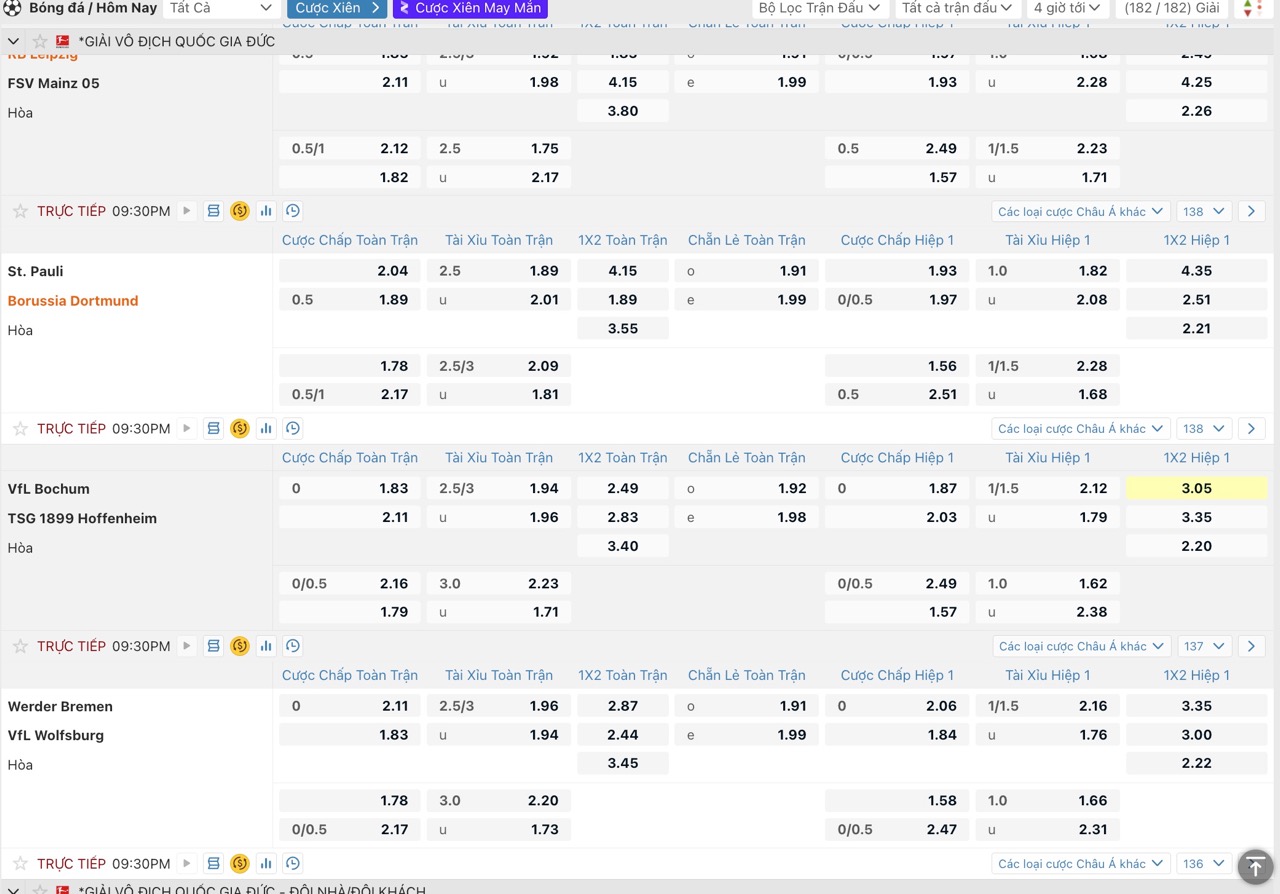Expand the 138 dropdown above VfL Bochum table
Image resolution: width=1280 pixels, height=894 pixels.
pyautogui.click(x=1203, y=429)
